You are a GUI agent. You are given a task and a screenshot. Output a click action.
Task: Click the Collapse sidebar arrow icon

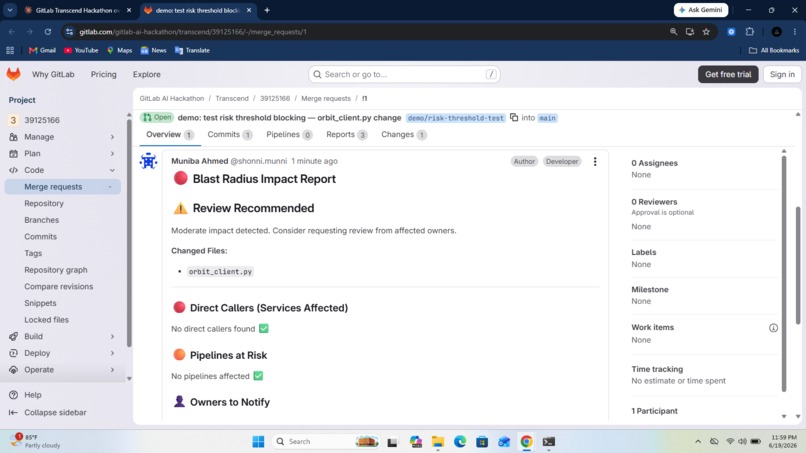13,412
